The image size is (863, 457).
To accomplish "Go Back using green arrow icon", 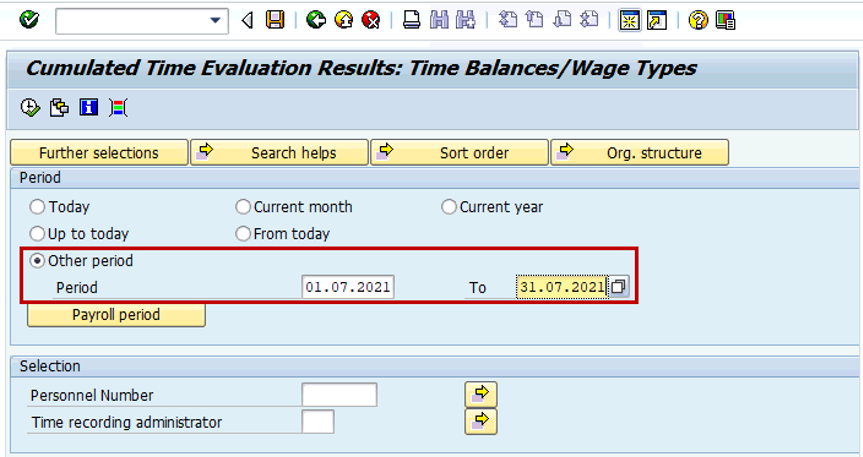I will pyautogui.click(x=316, y=20).
